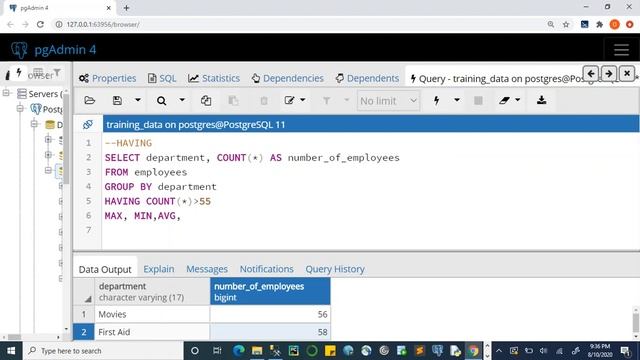This screenshot has width=640, height=360.
Task: Click the Edit pencil icon
Action: tap(289, 100)
